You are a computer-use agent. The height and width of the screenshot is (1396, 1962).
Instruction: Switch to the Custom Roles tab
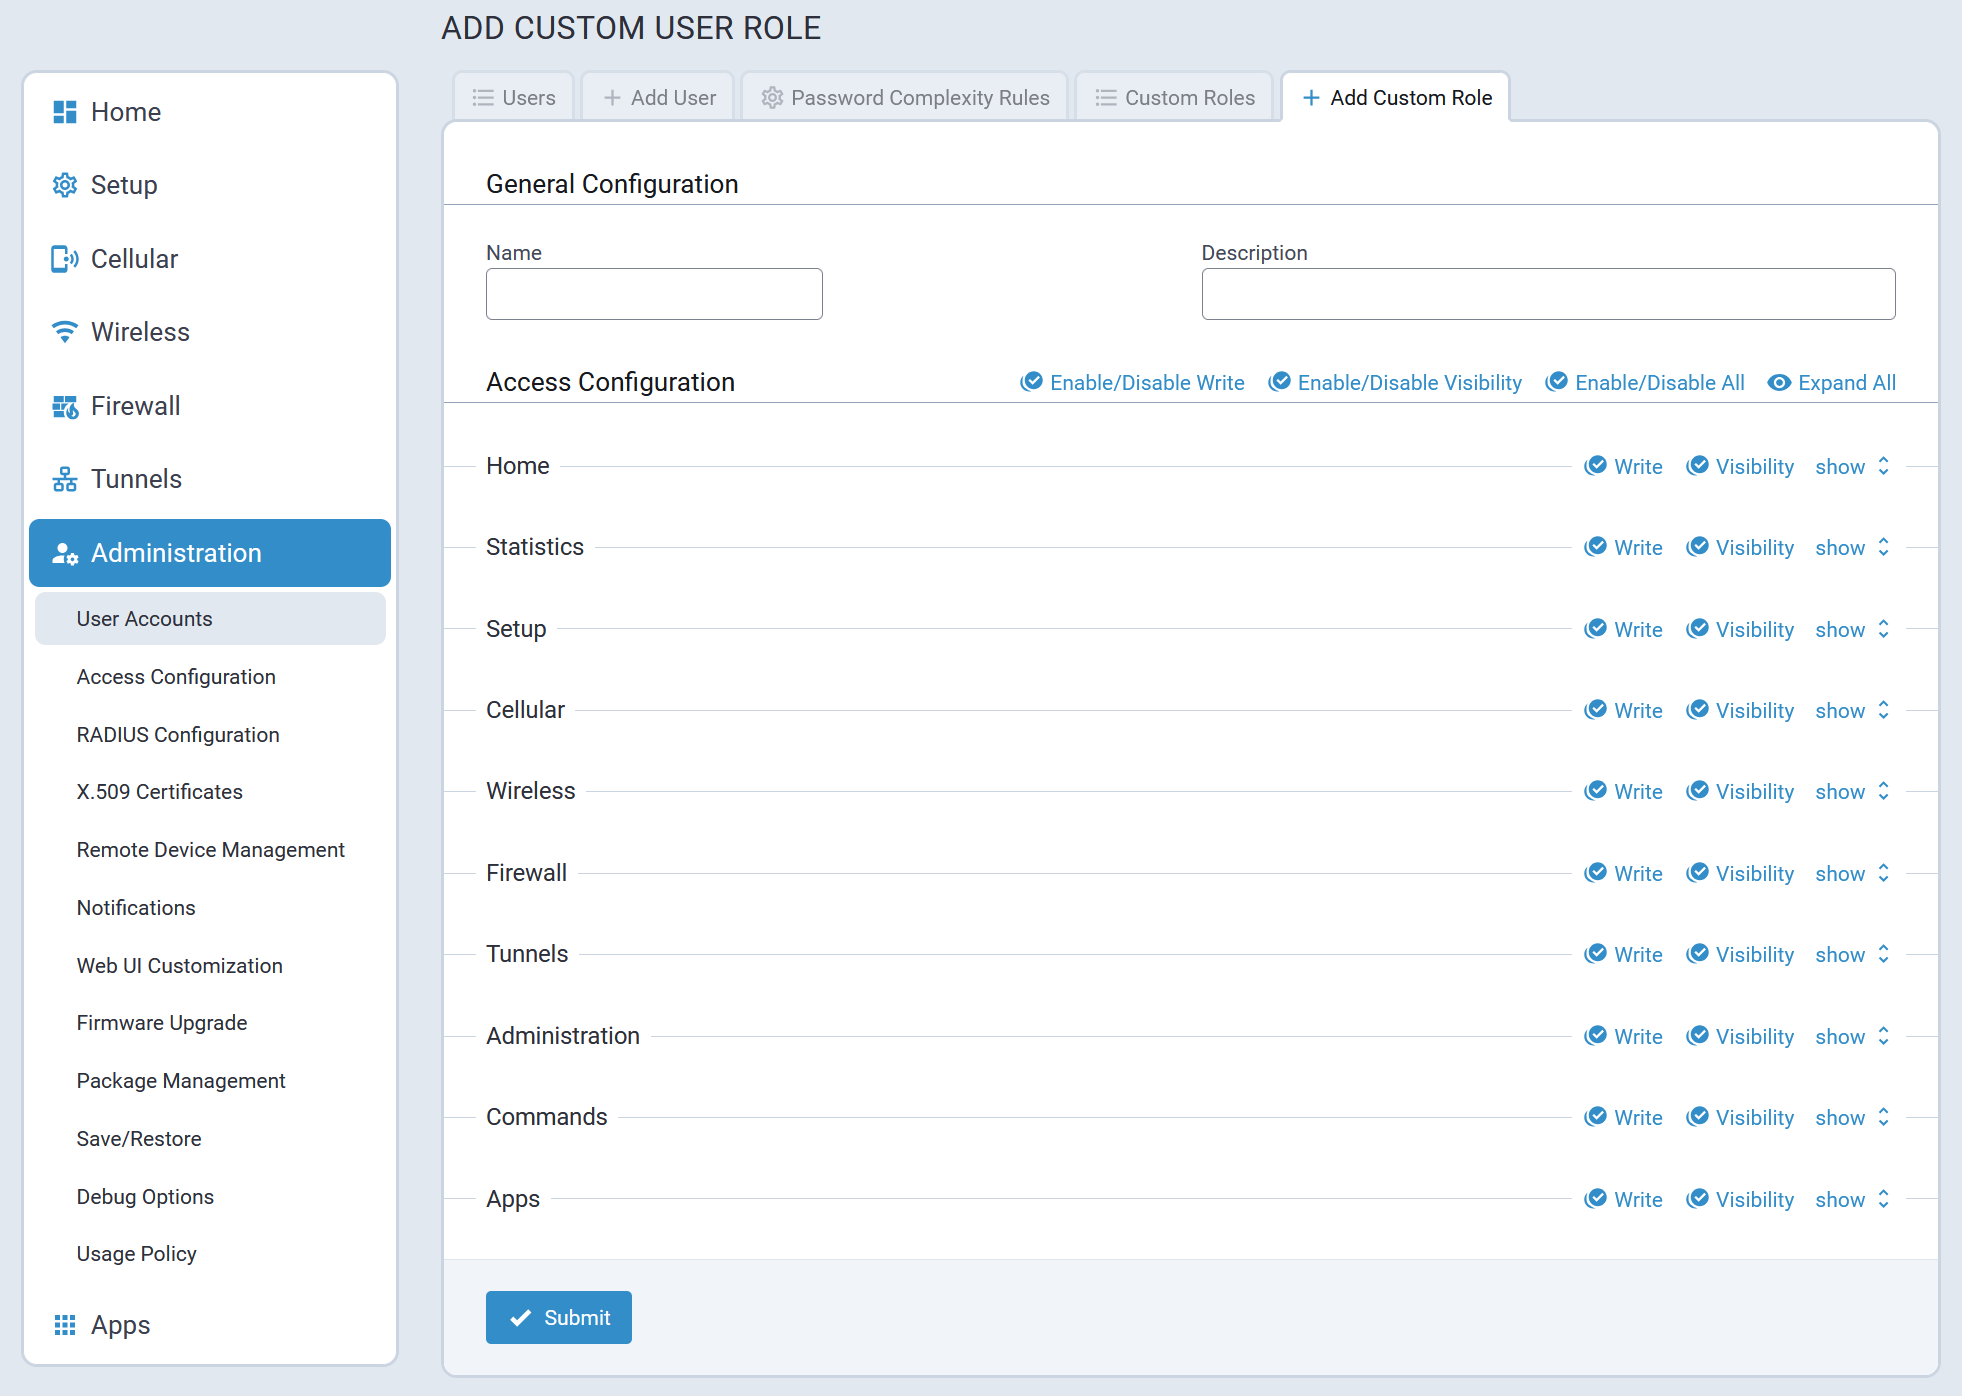pyautogui.click(x=1174, y=98)
